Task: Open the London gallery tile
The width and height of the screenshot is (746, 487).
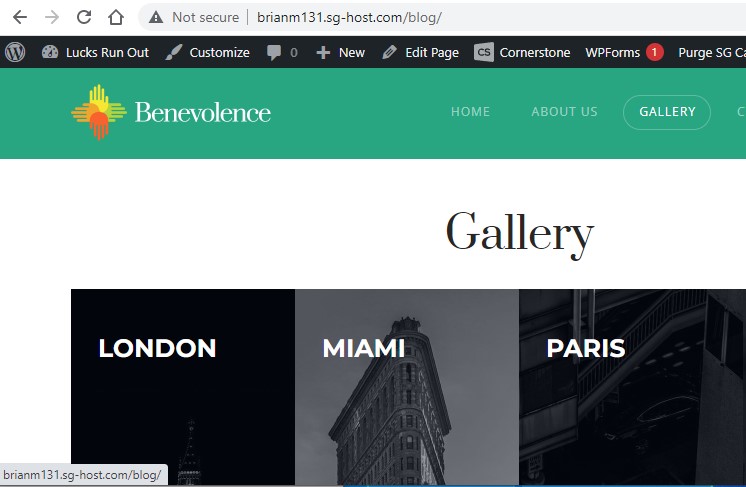Action: click(x=182, y=387)
